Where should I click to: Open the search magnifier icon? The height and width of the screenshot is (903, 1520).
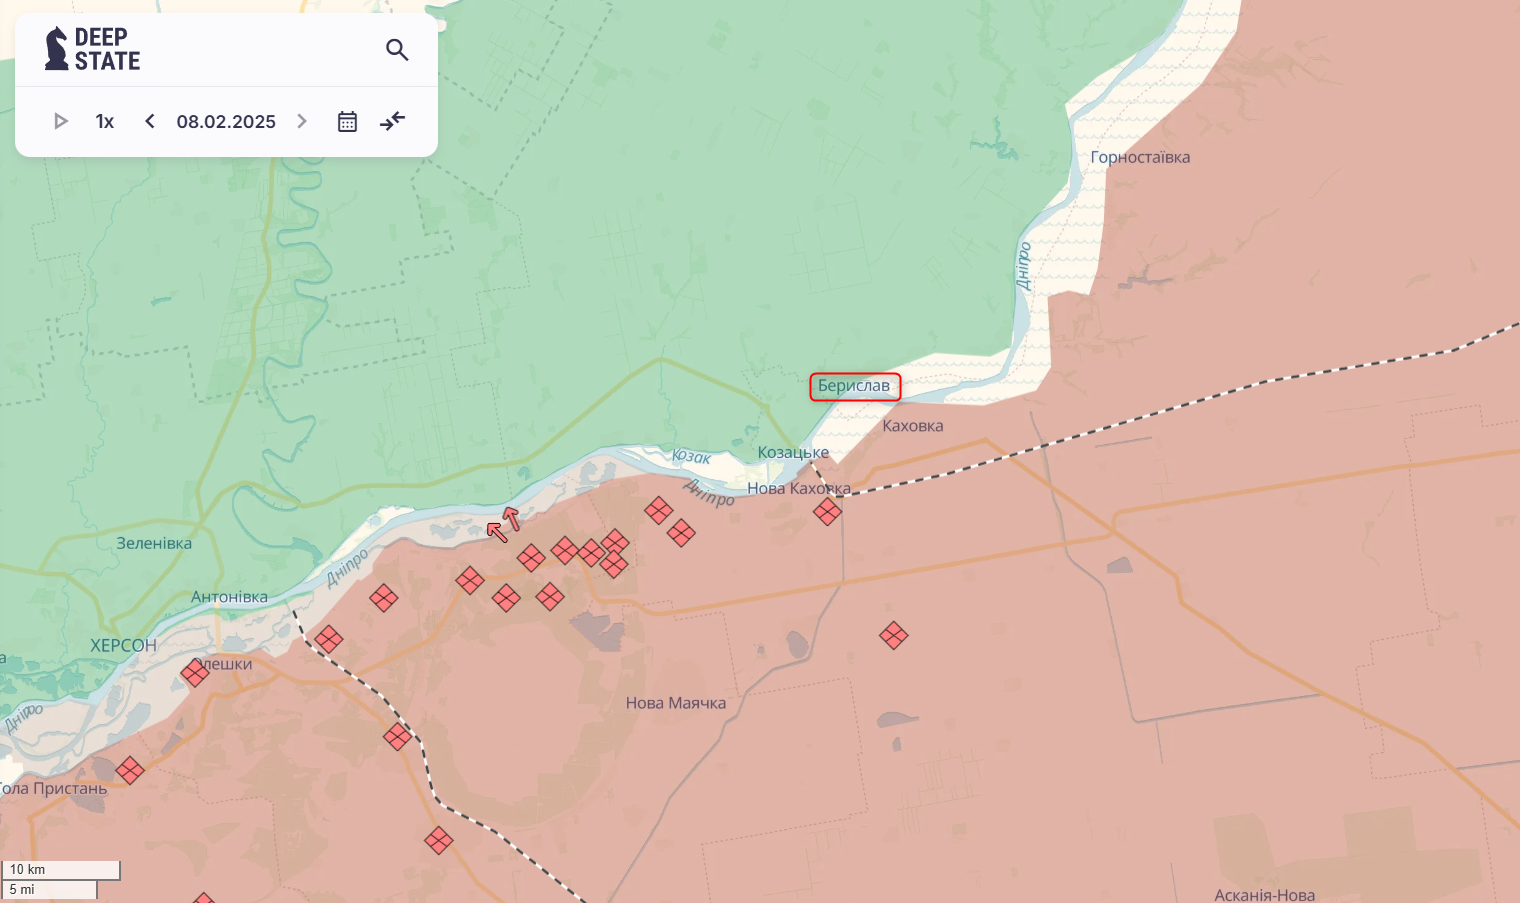[397, 50]
